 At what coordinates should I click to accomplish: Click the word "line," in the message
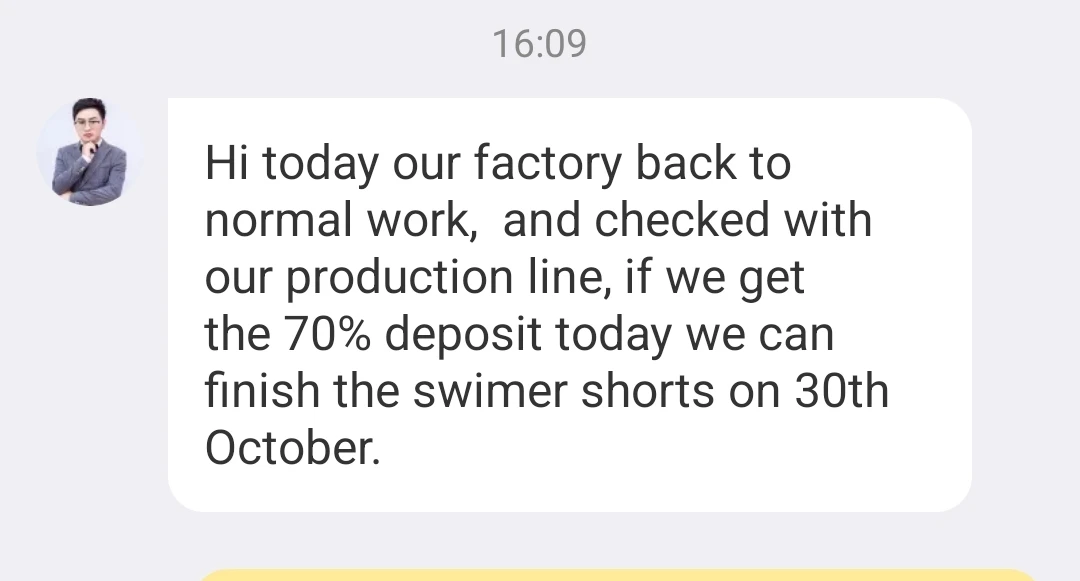pyautogui.click(x=574, y=278)
